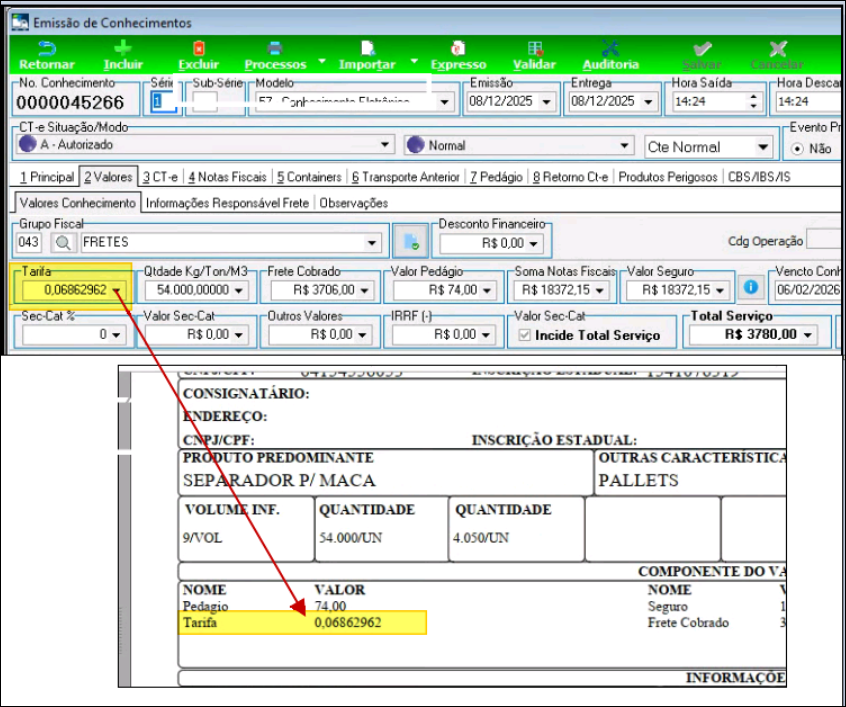846x707 pixels.
Task: Click the document icon next to FRETES
Action: [409, 242]
